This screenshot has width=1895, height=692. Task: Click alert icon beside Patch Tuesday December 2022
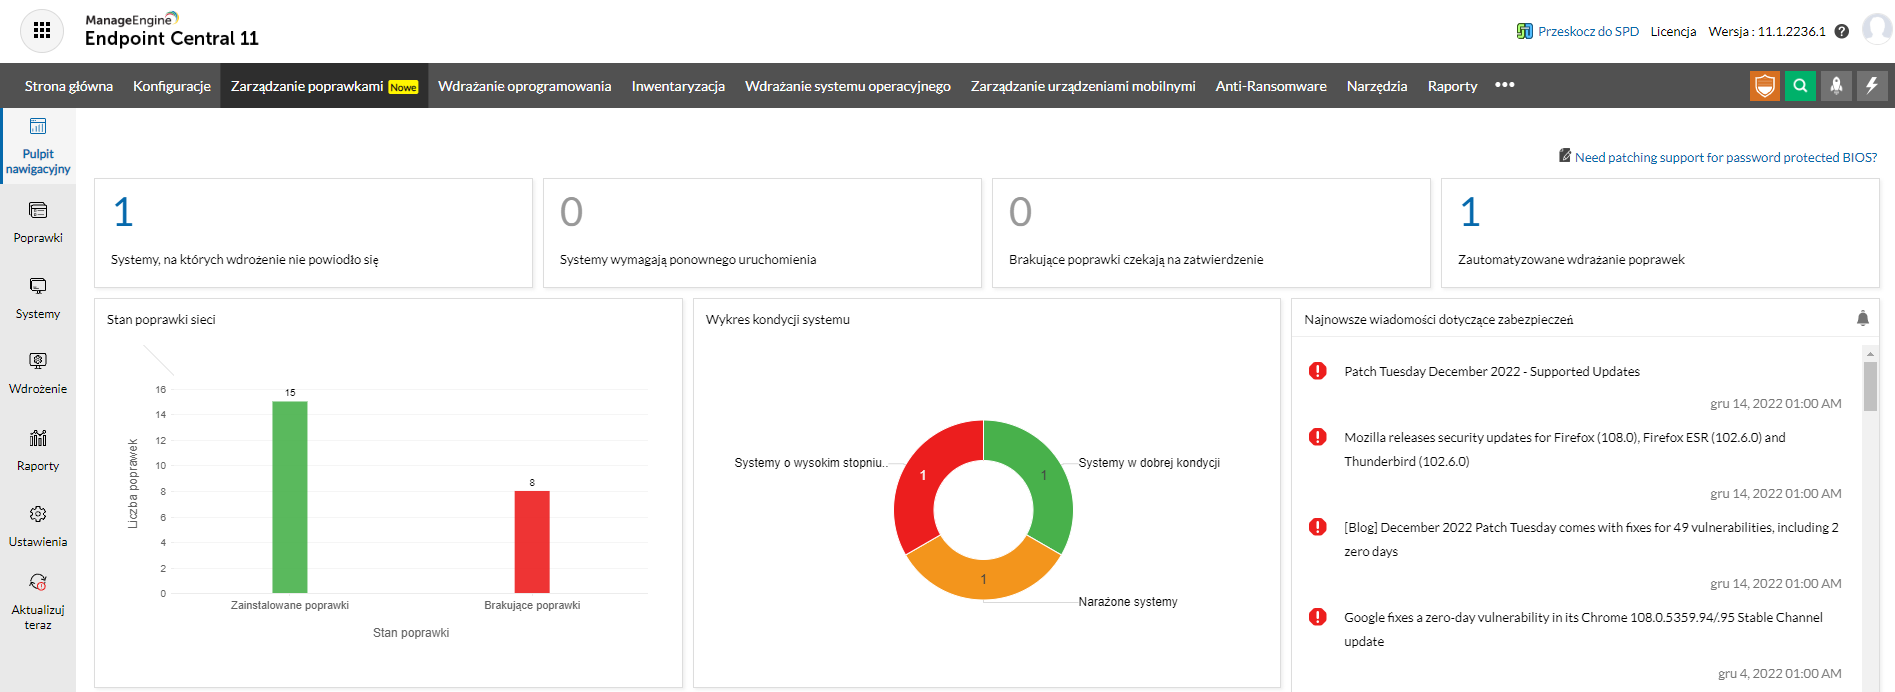[1318, 371]
